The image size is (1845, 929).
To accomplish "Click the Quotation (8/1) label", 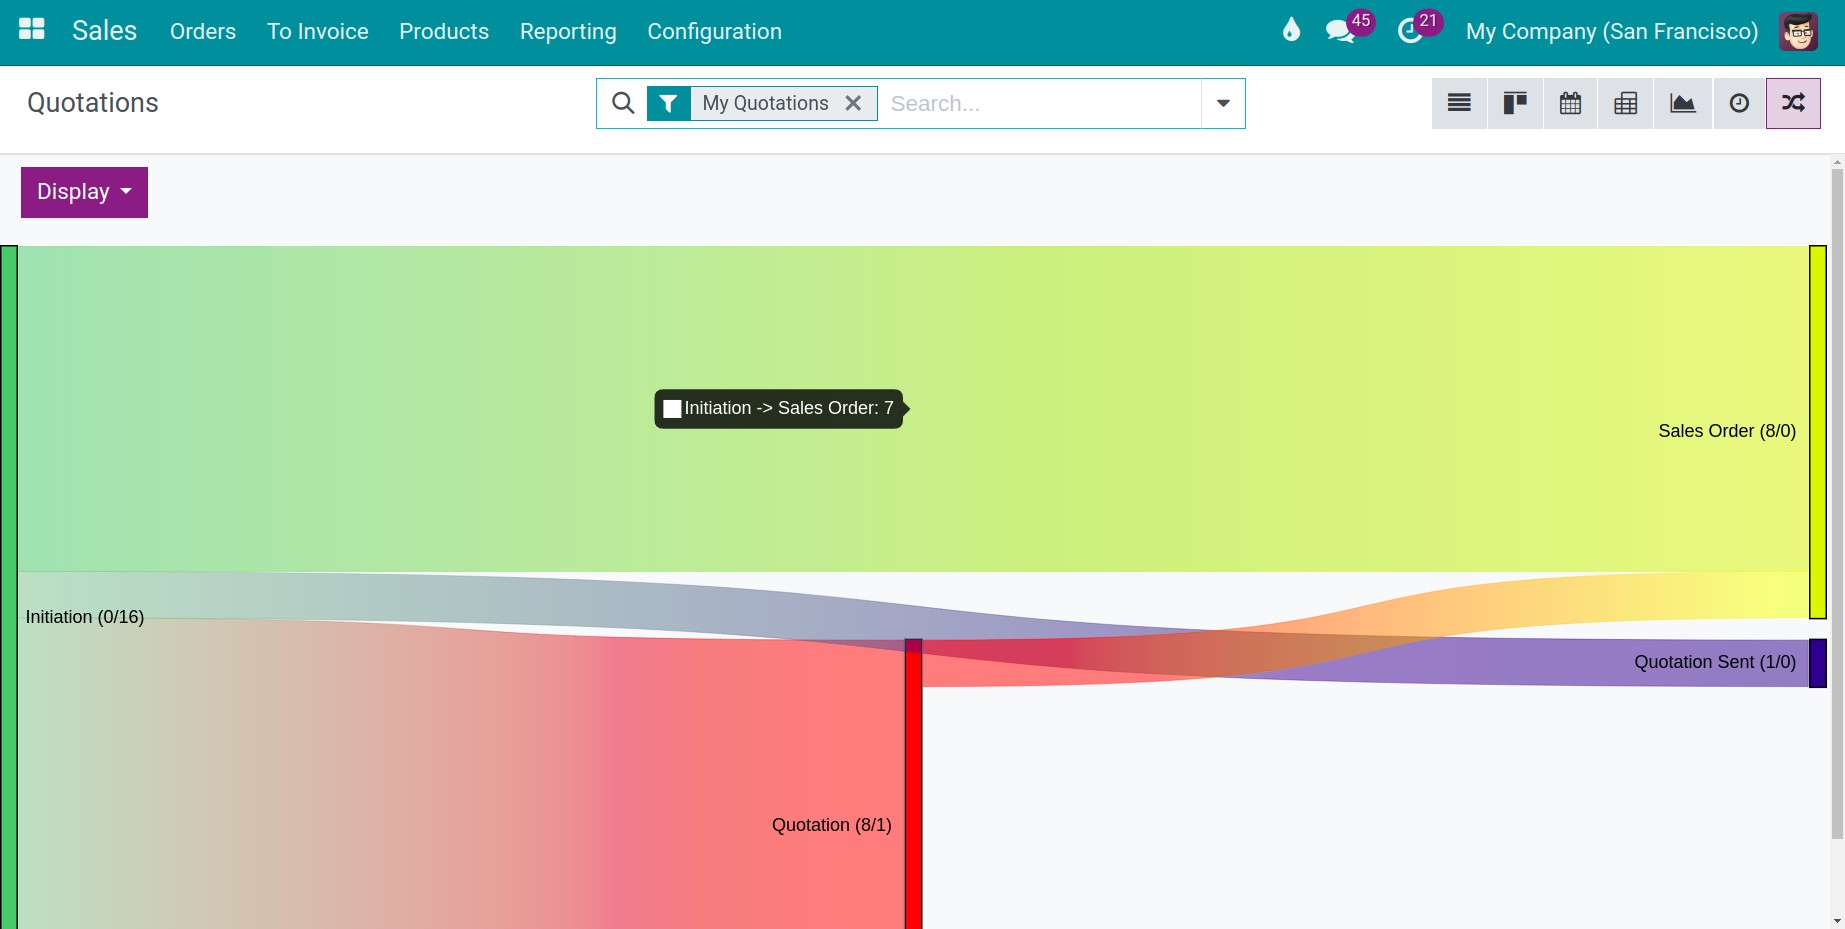I will (x=832, y=825).
